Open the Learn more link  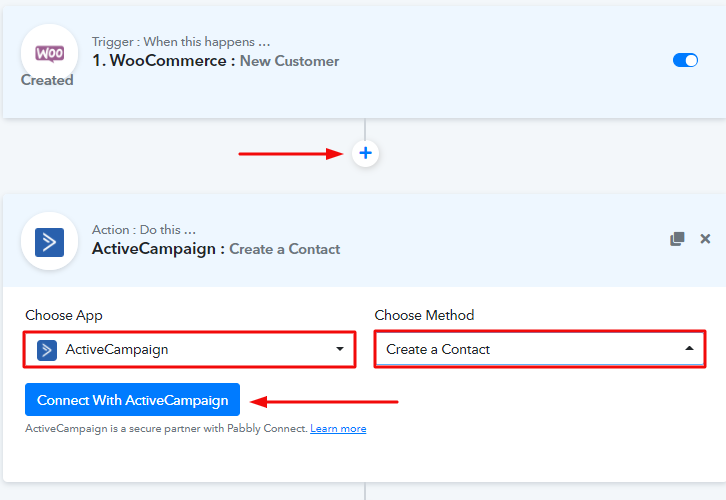coord(338,429)
